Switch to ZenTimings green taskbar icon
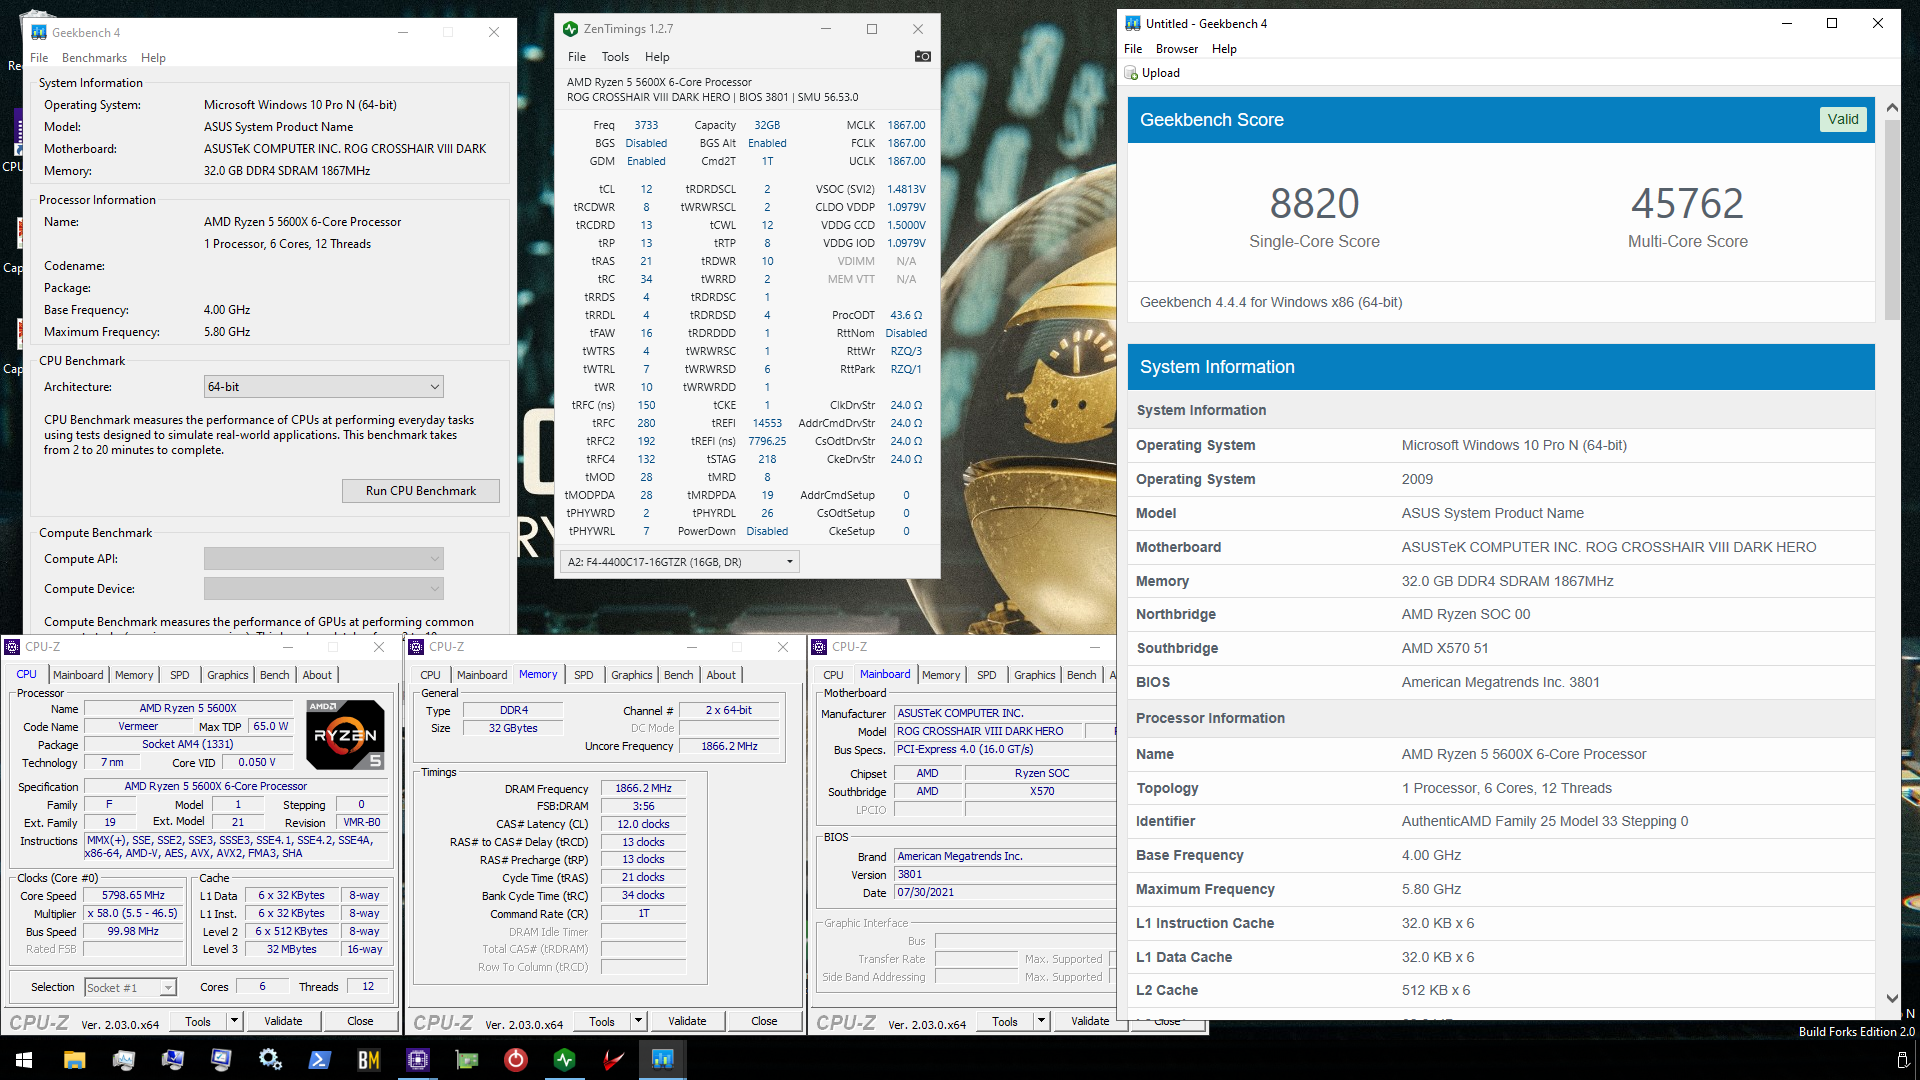1920x1080 pixels. [564, 1059]
